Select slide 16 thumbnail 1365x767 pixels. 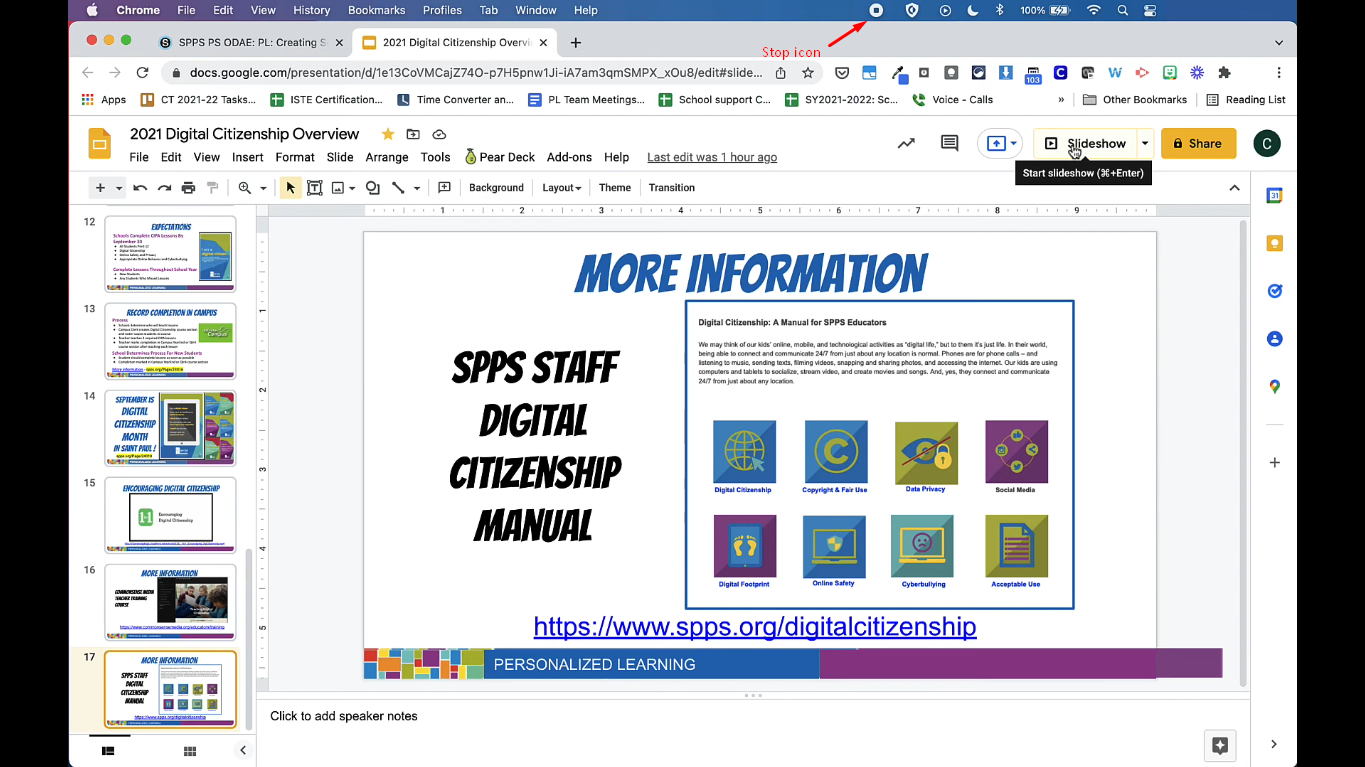(170, 602)
